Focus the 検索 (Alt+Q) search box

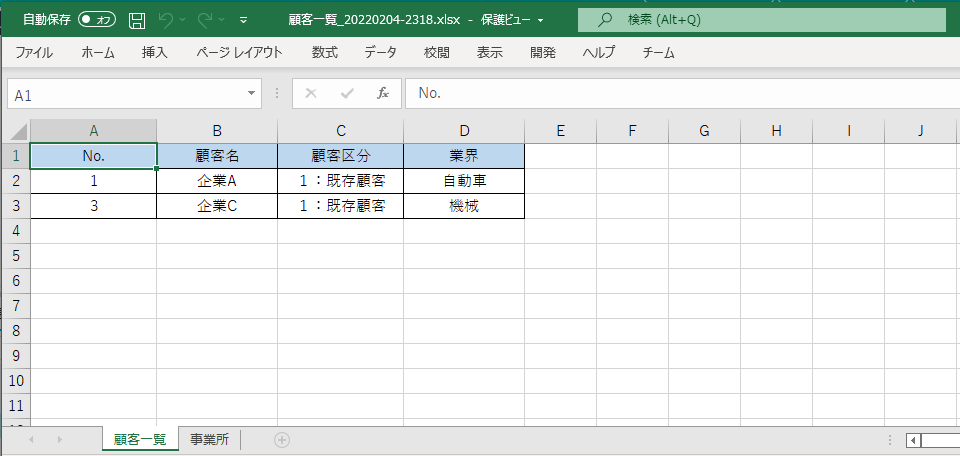click(x=762, y=20)
